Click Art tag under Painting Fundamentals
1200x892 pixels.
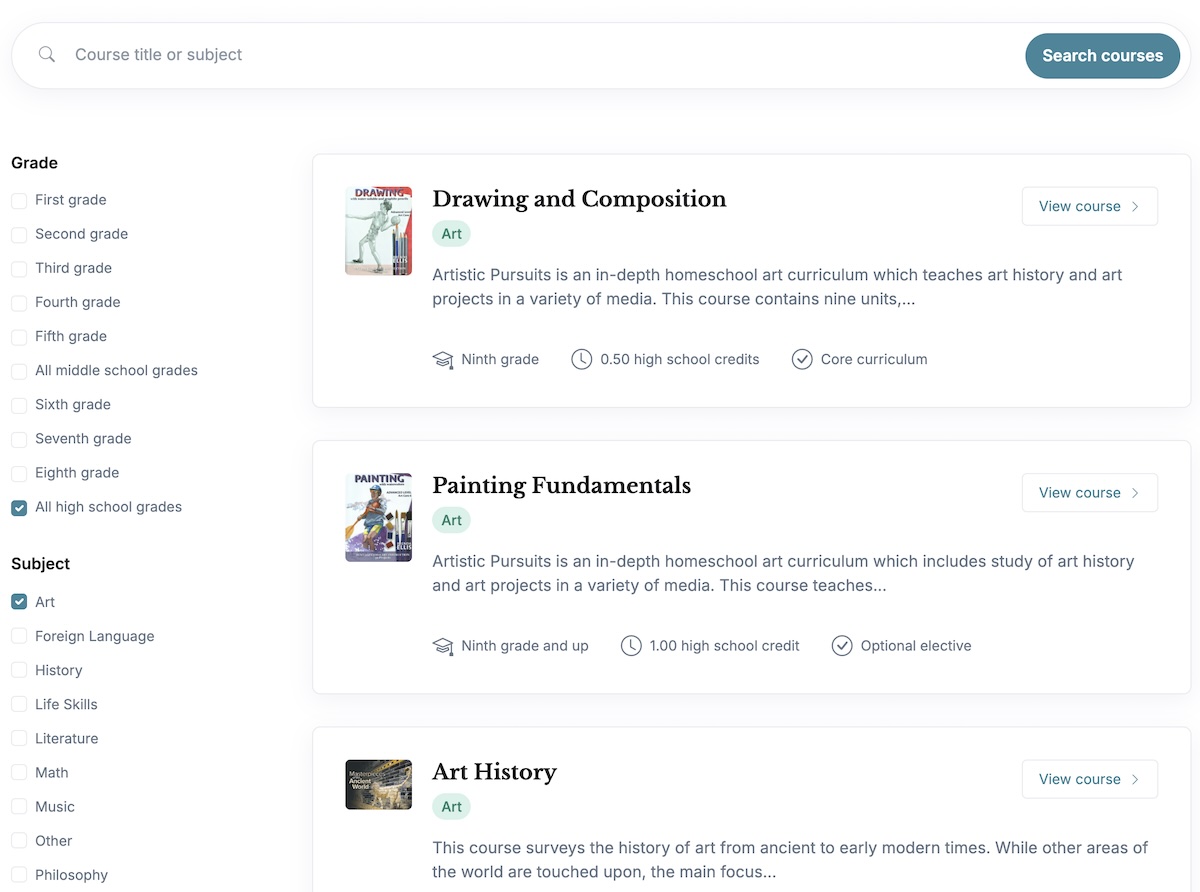[x=452, y=520]
